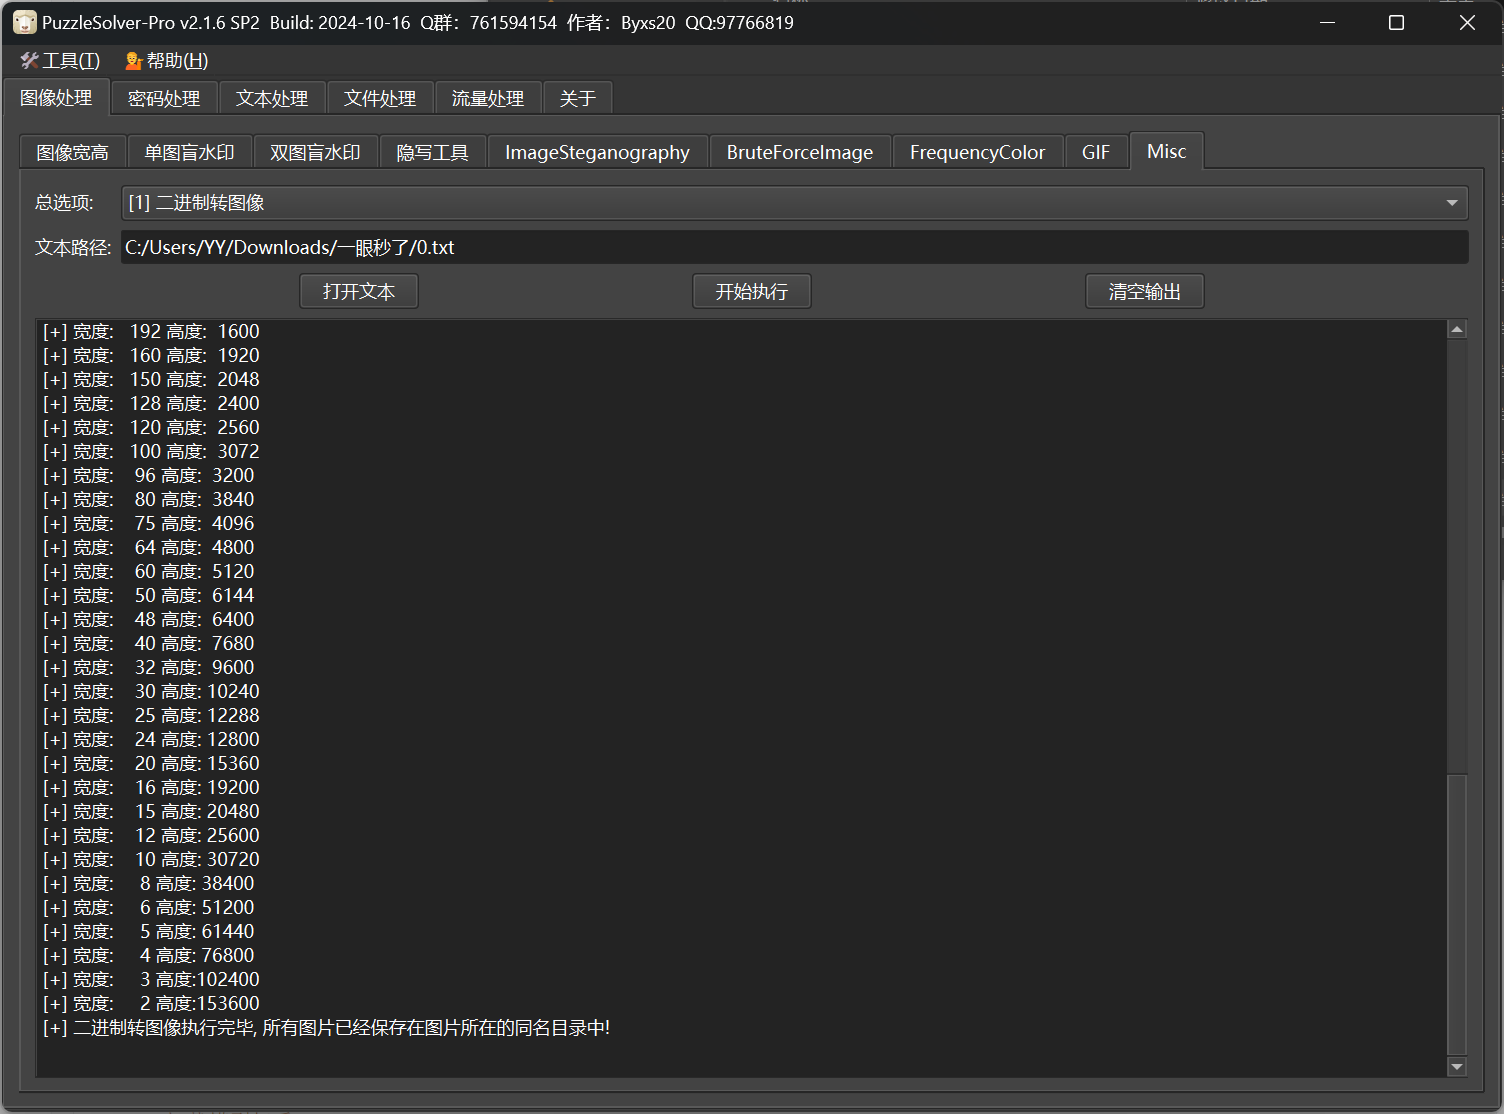Switch to the 图像处理 main tab
Screen dimensions: 1504x1114
pyautogui.click(x=56, y=98)
